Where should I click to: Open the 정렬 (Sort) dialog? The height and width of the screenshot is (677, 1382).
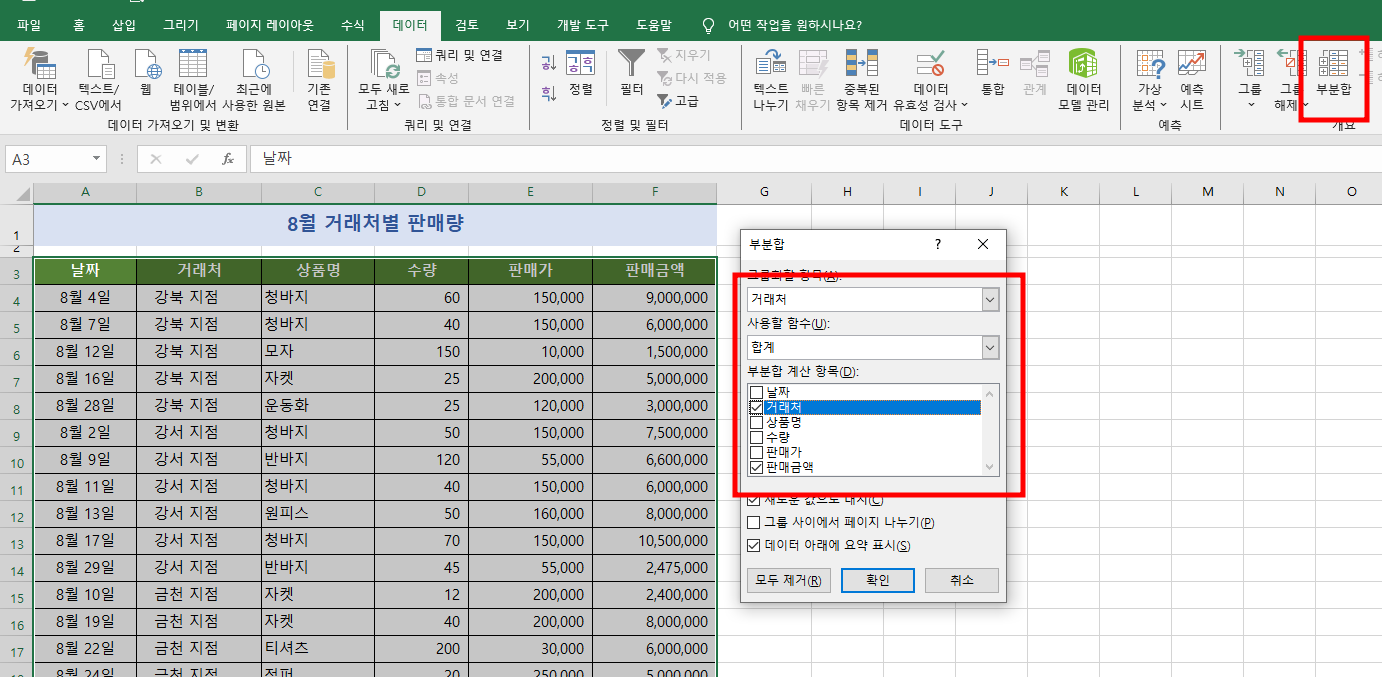[x=580, y=72]
